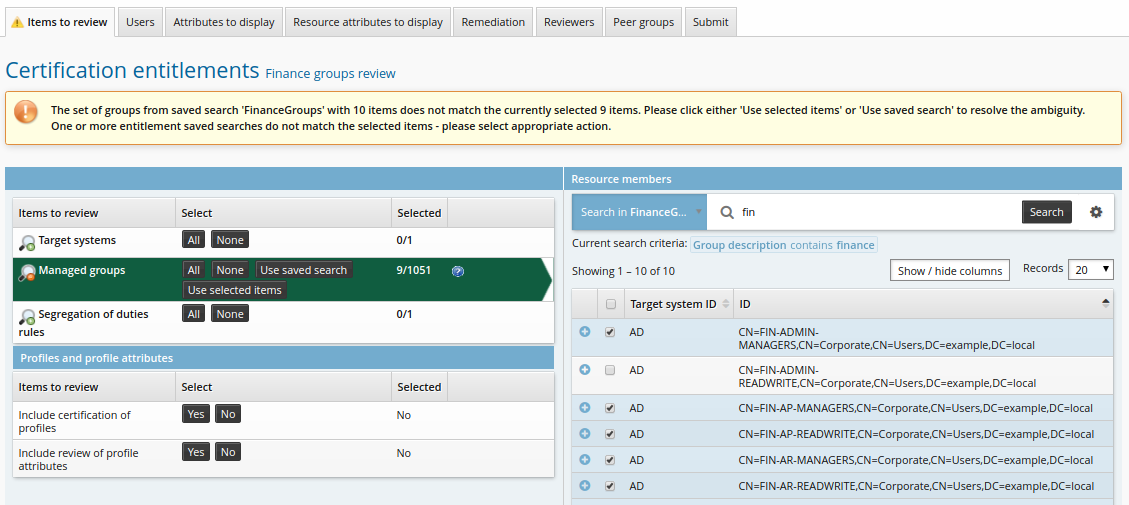
Task: Sort by the ID column header arrow
Action: coord(1105,302)
